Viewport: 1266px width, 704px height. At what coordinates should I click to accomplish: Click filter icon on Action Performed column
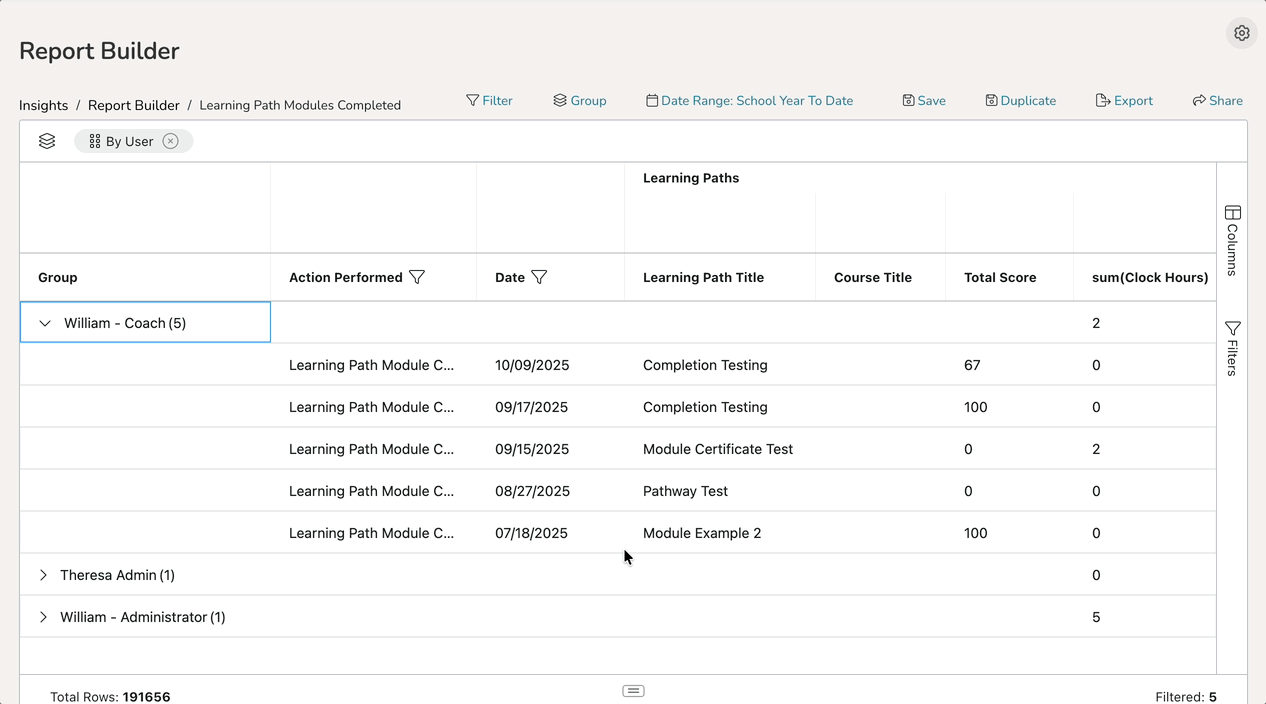click(417, 277)
